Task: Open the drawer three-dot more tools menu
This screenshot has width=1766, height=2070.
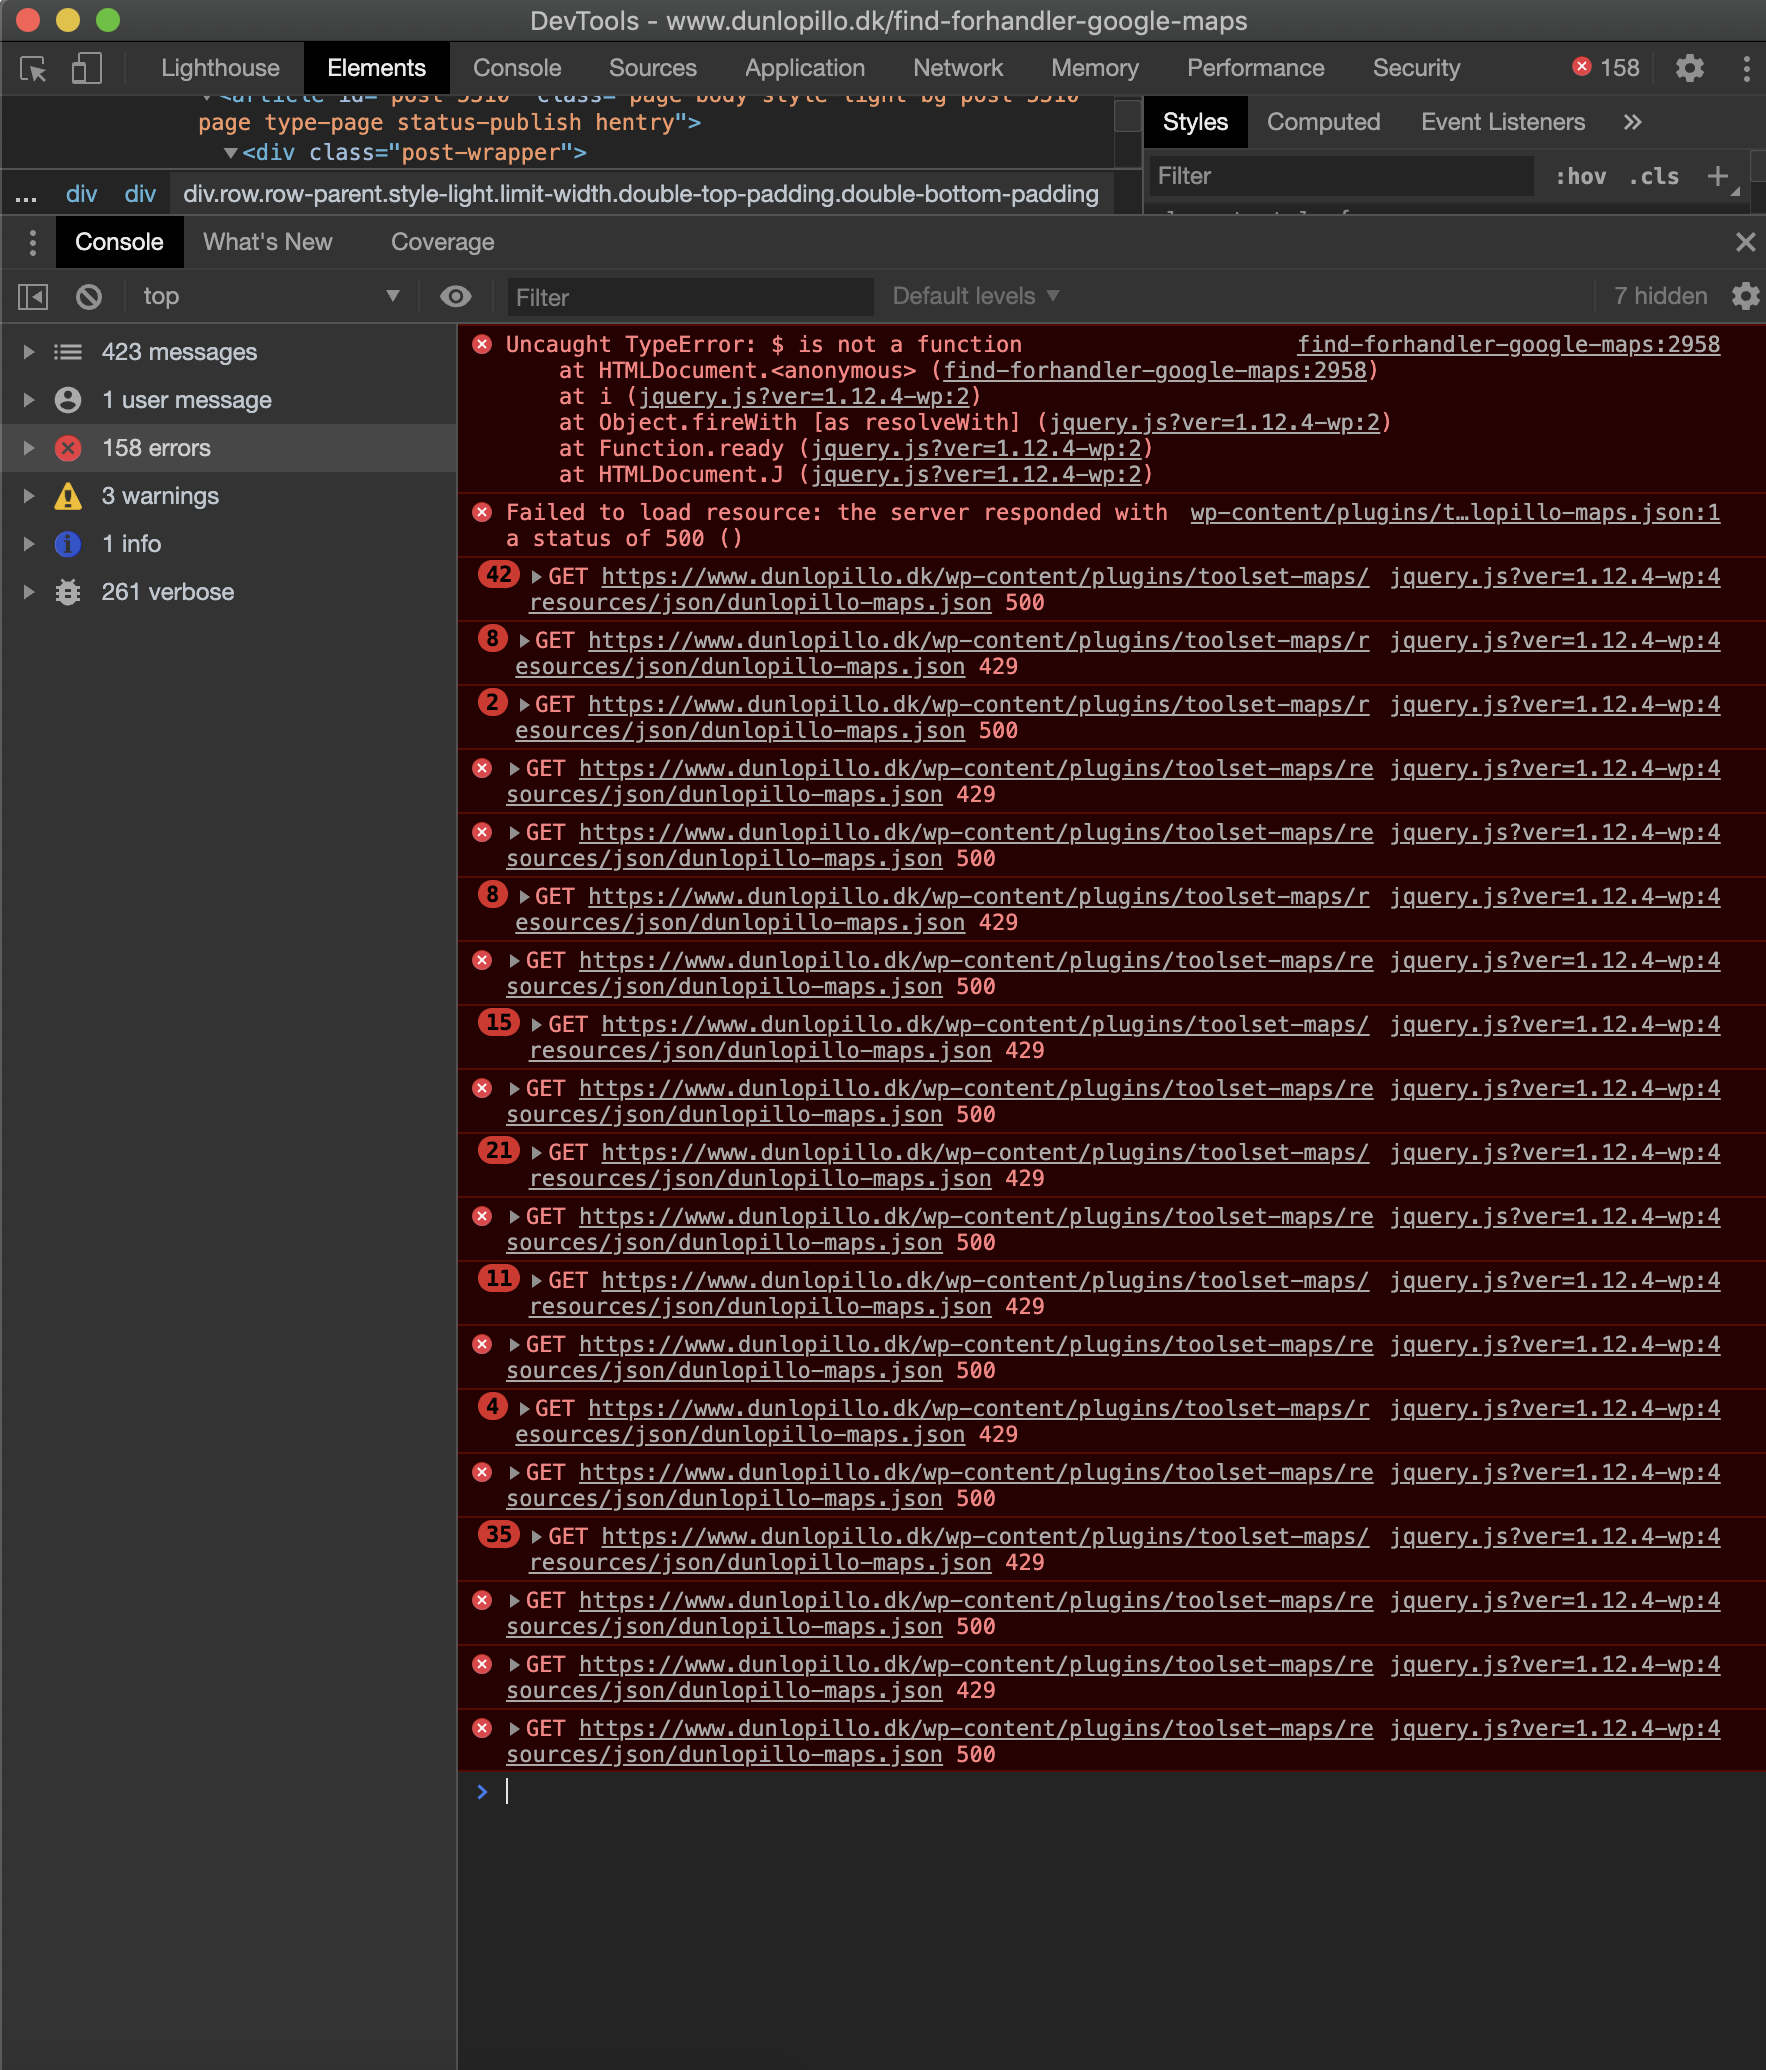Action: pos(33,242)
